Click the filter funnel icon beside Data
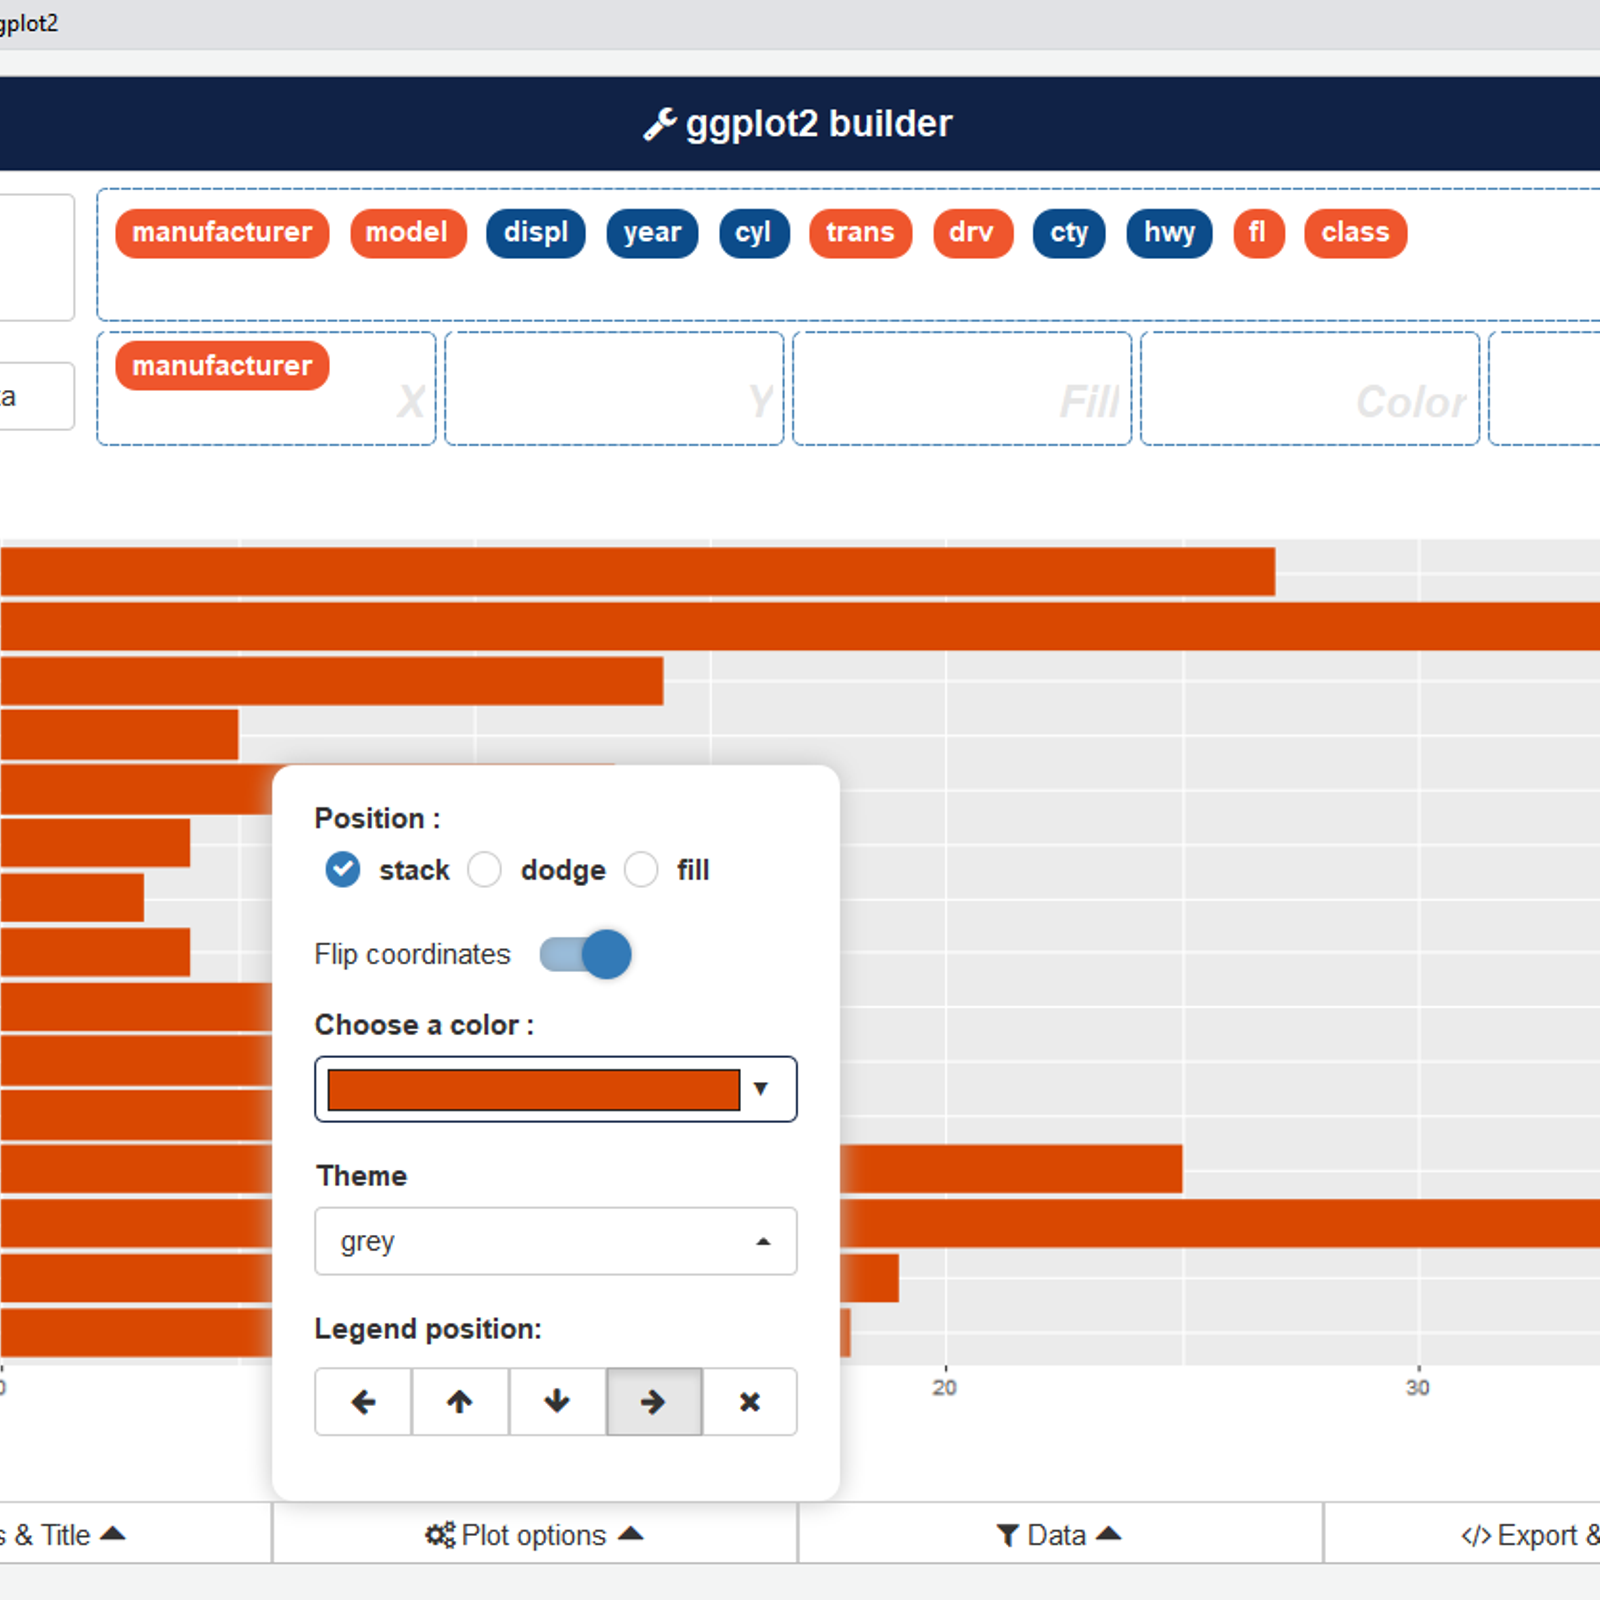Screen dimensions: 1600x1600 1008,1535
